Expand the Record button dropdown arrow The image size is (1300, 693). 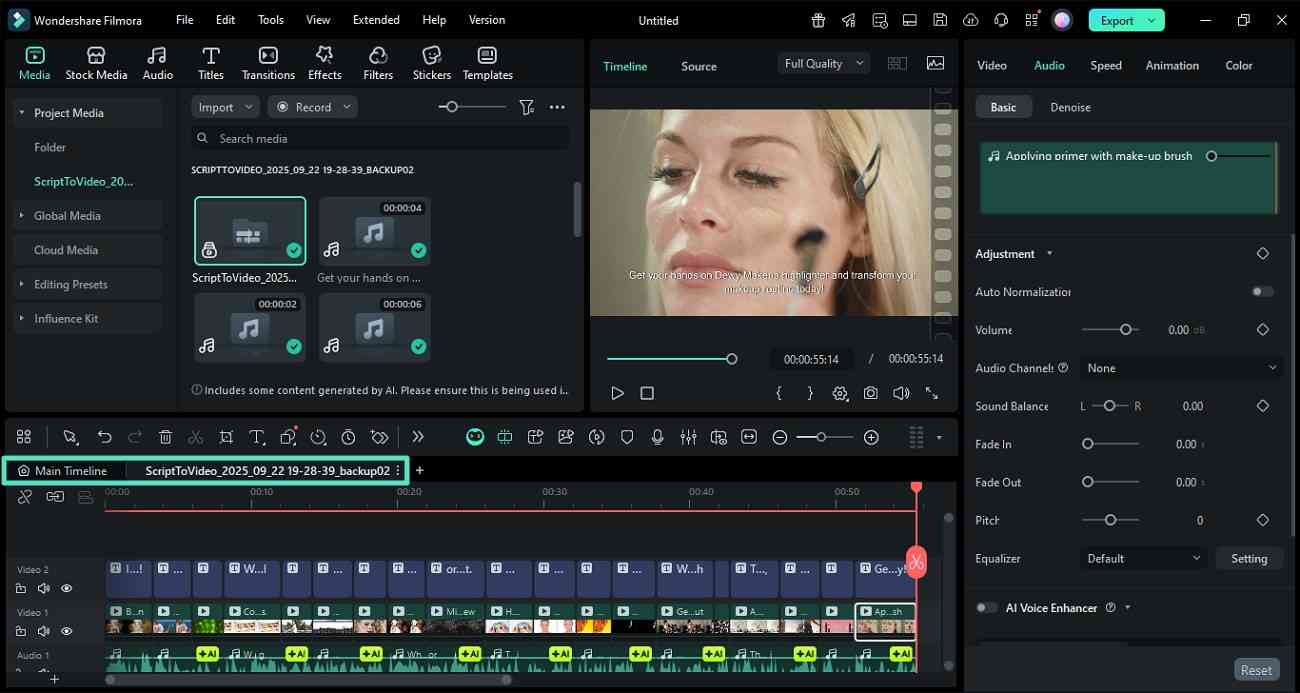click(346, 106)
